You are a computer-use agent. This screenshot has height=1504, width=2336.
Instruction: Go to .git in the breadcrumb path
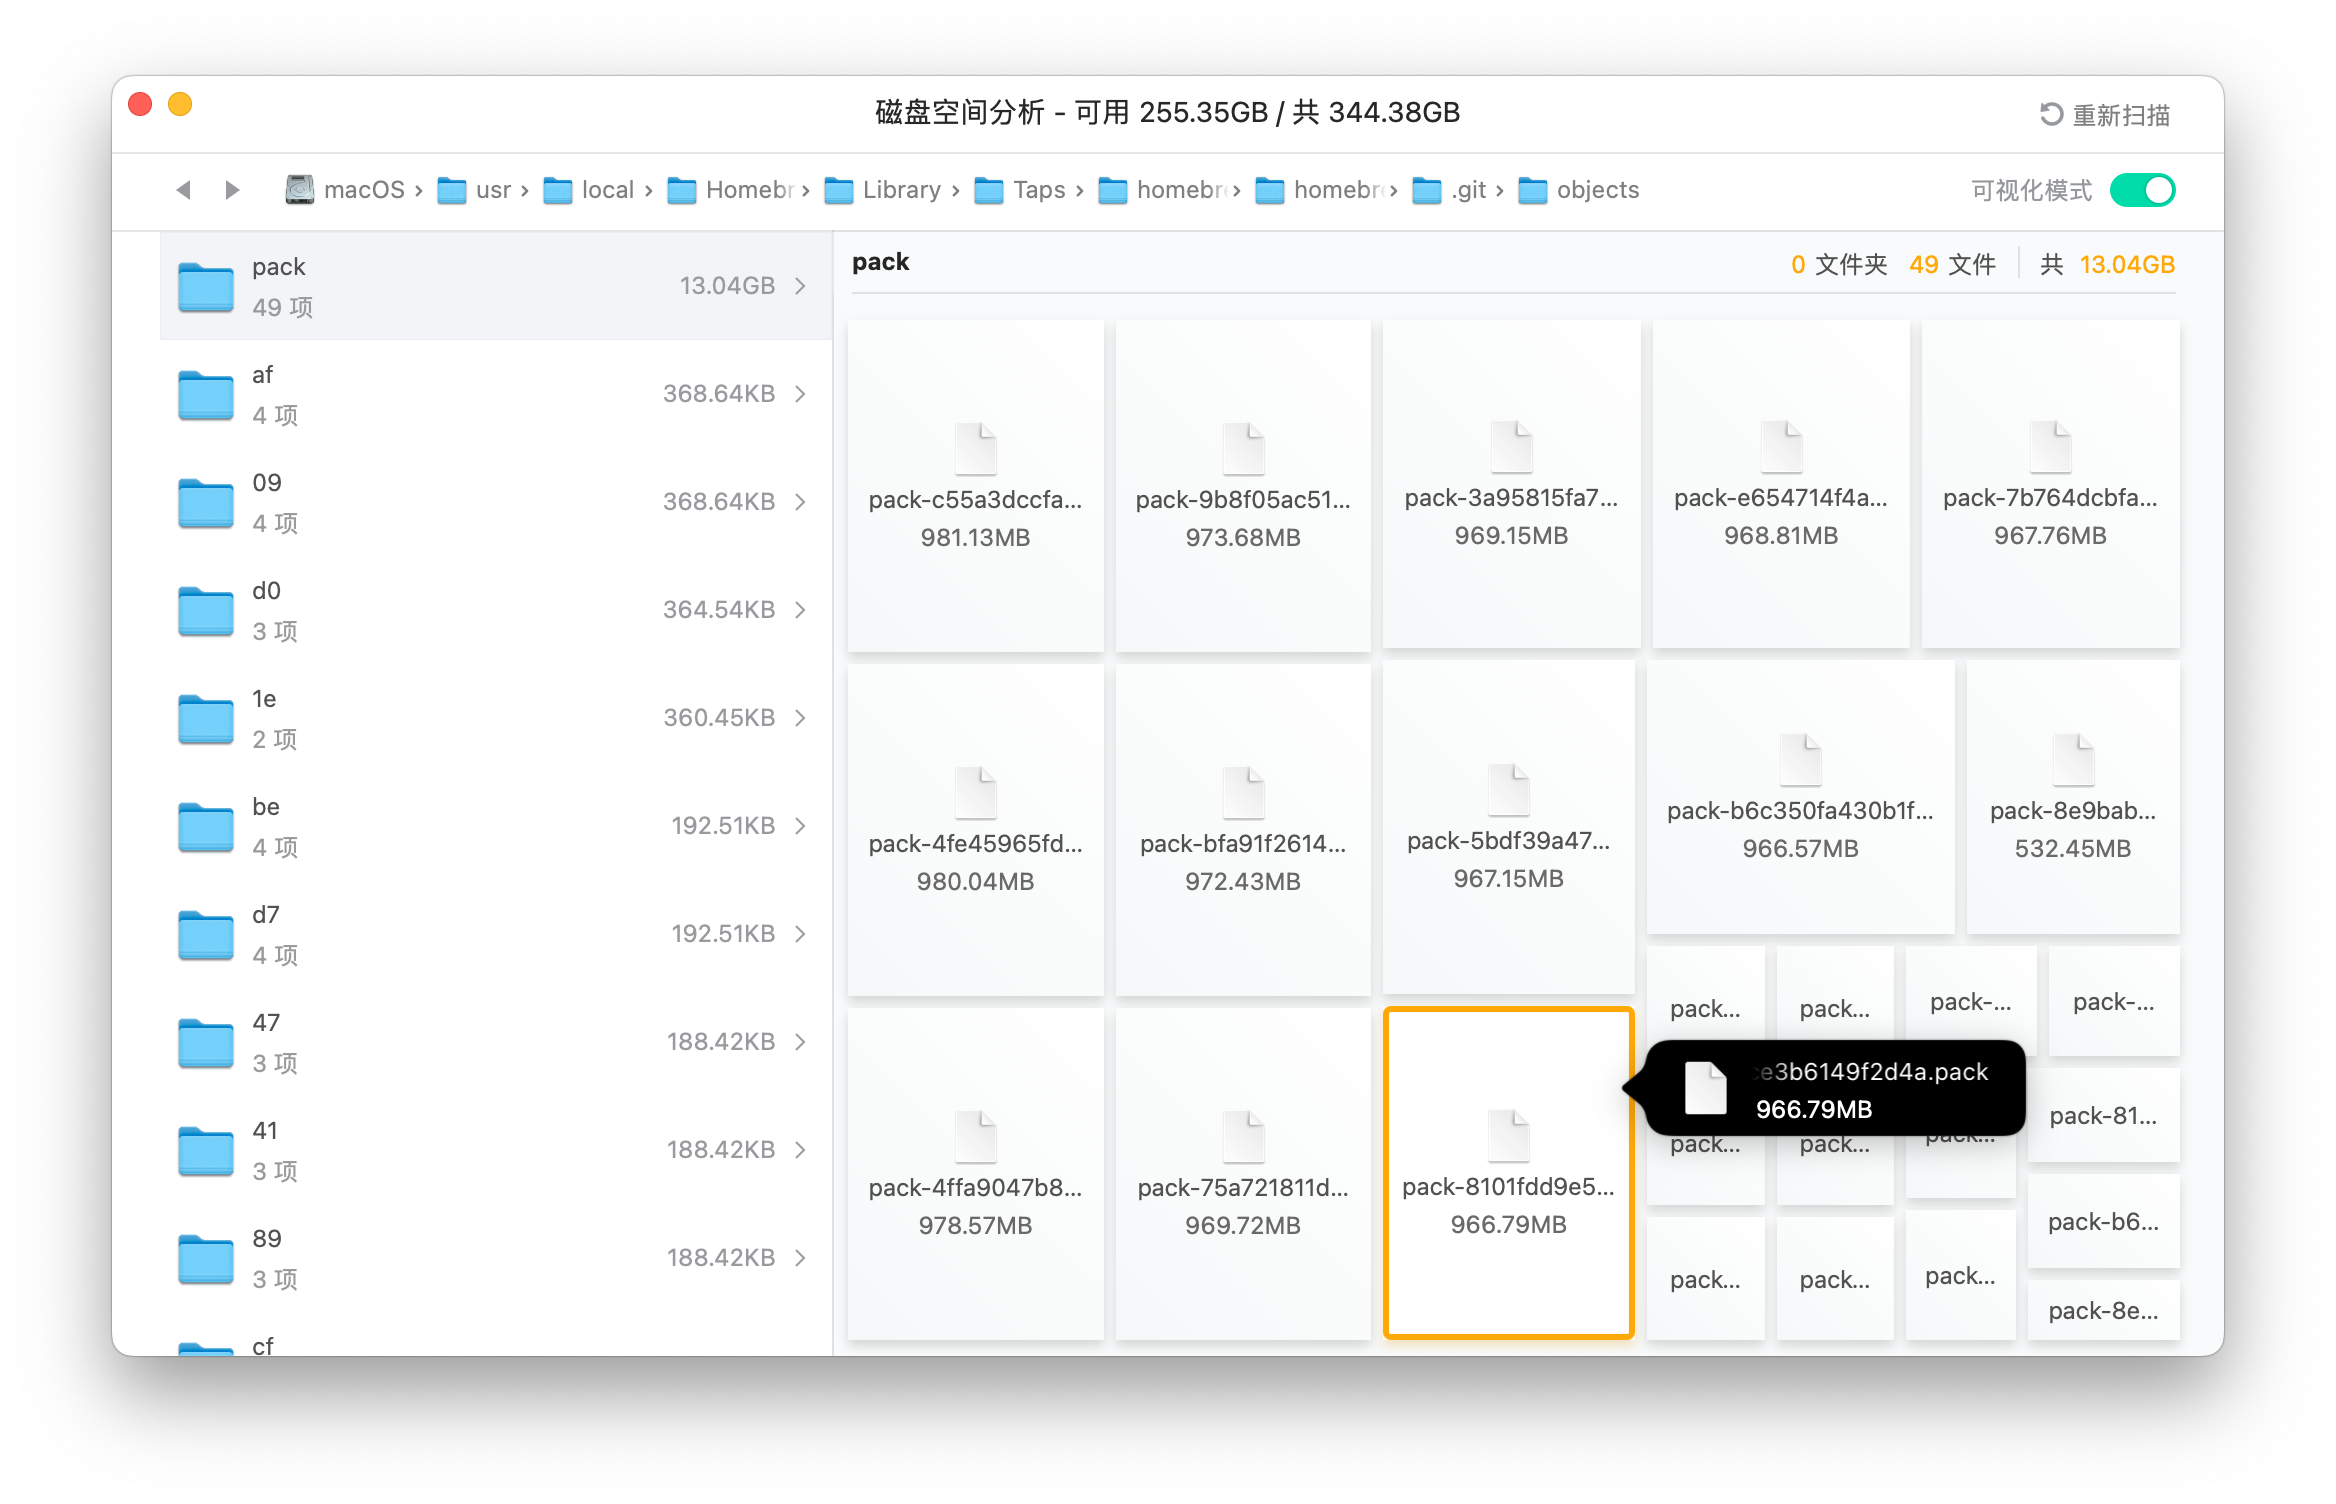pyautogui.click(x=1468, y=190)
